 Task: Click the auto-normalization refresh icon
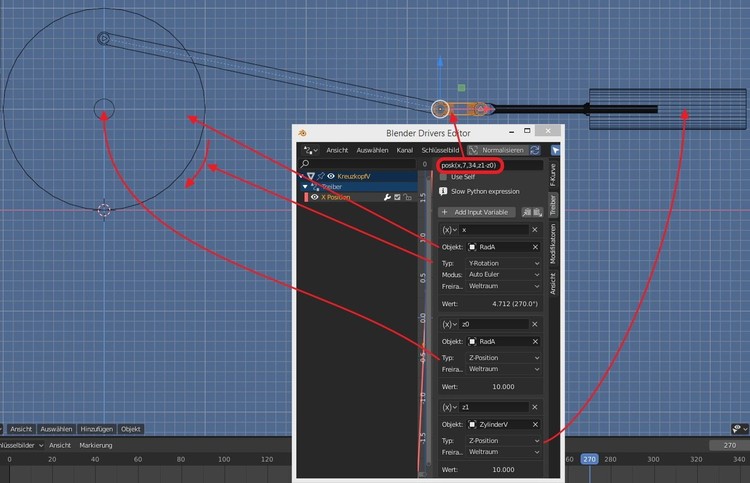(535, 150)
